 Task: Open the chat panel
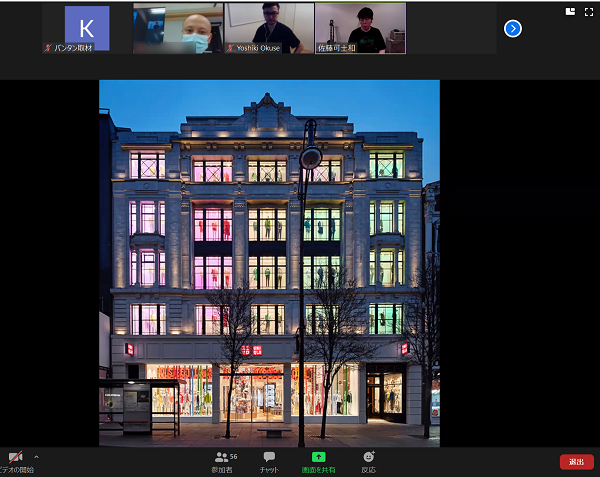click(x=269, y=457)
